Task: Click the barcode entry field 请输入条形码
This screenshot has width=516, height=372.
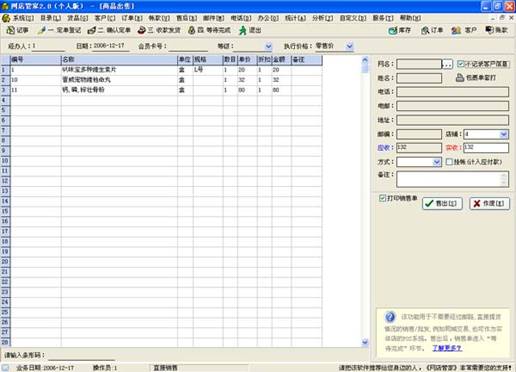Action: (x=81, y=355)
